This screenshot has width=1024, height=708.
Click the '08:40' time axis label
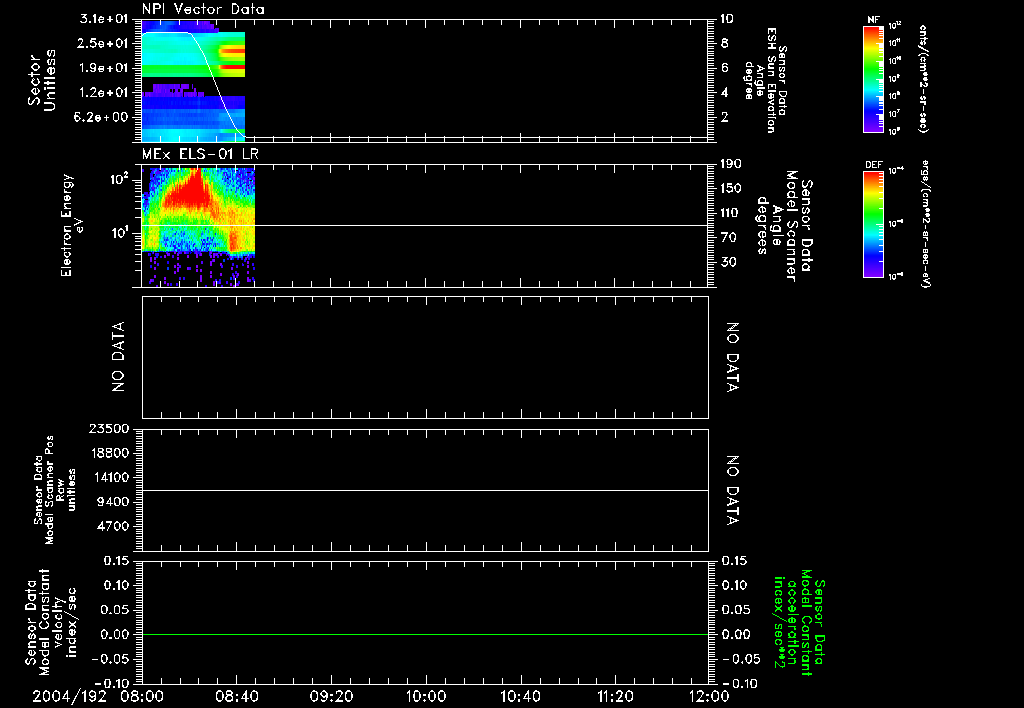click(x=236, y=696)
